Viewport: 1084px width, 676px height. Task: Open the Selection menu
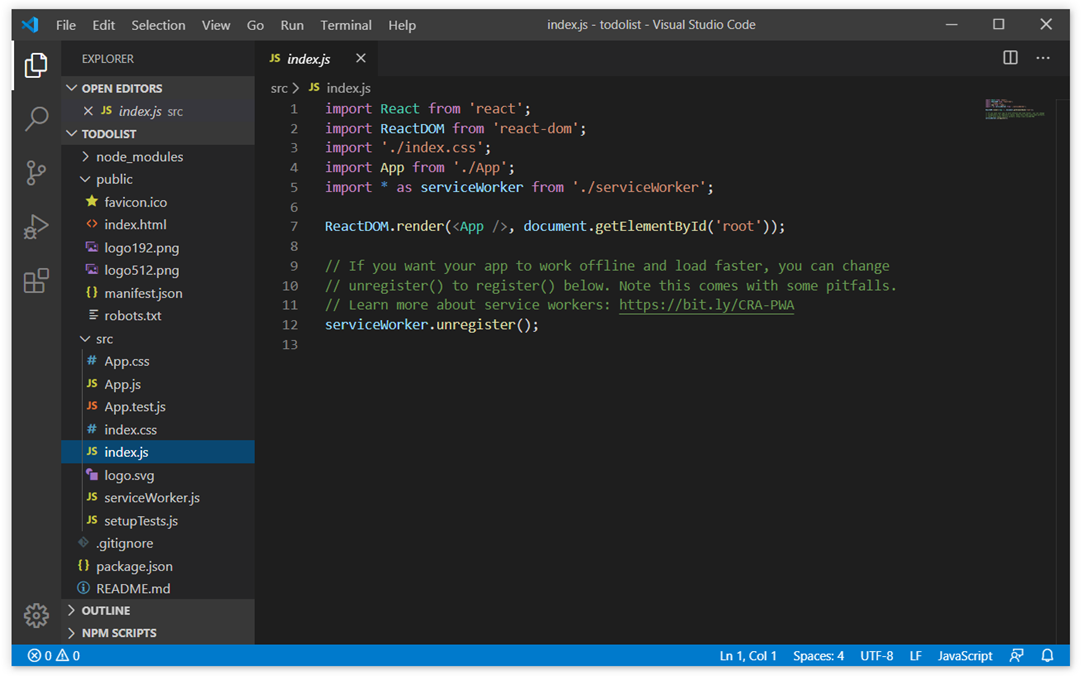click(158, 25)
